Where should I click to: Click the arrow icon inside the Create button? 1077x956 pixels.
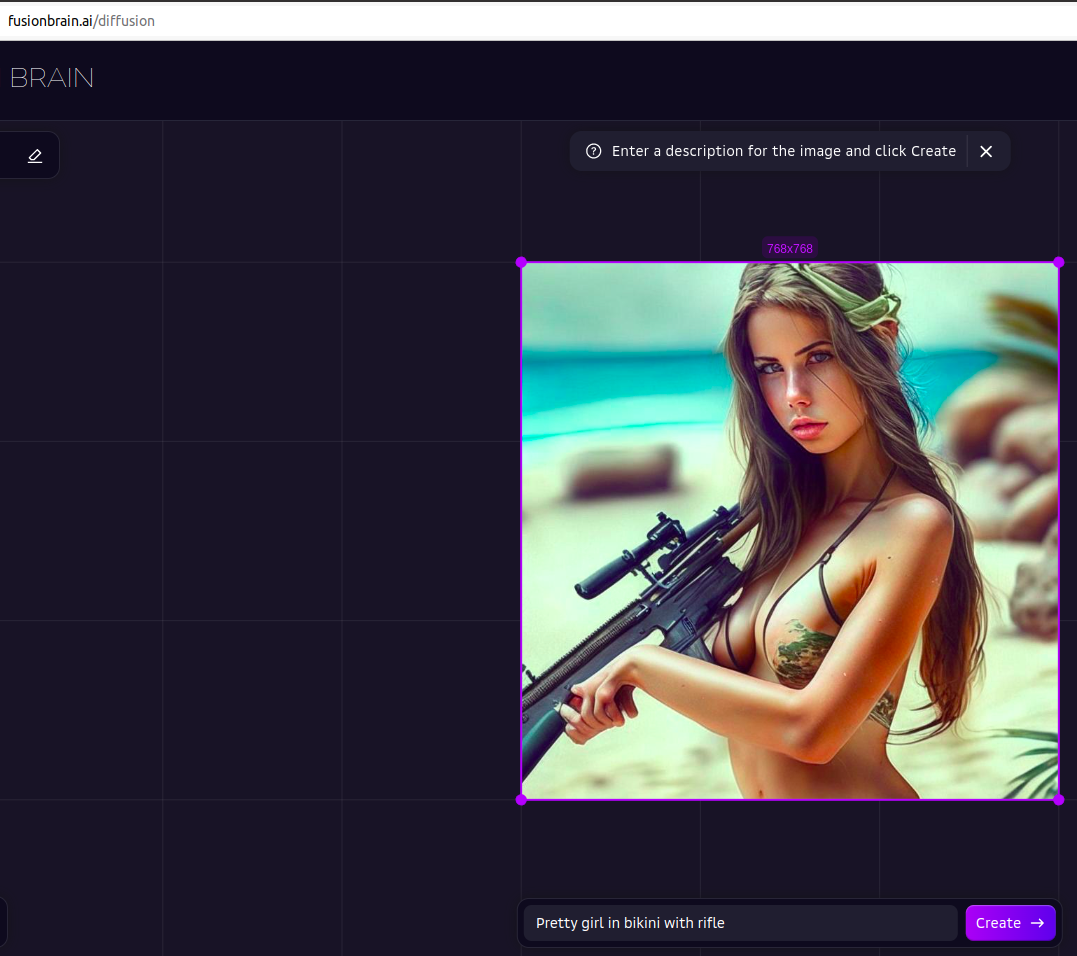(x=1038, y=923)
